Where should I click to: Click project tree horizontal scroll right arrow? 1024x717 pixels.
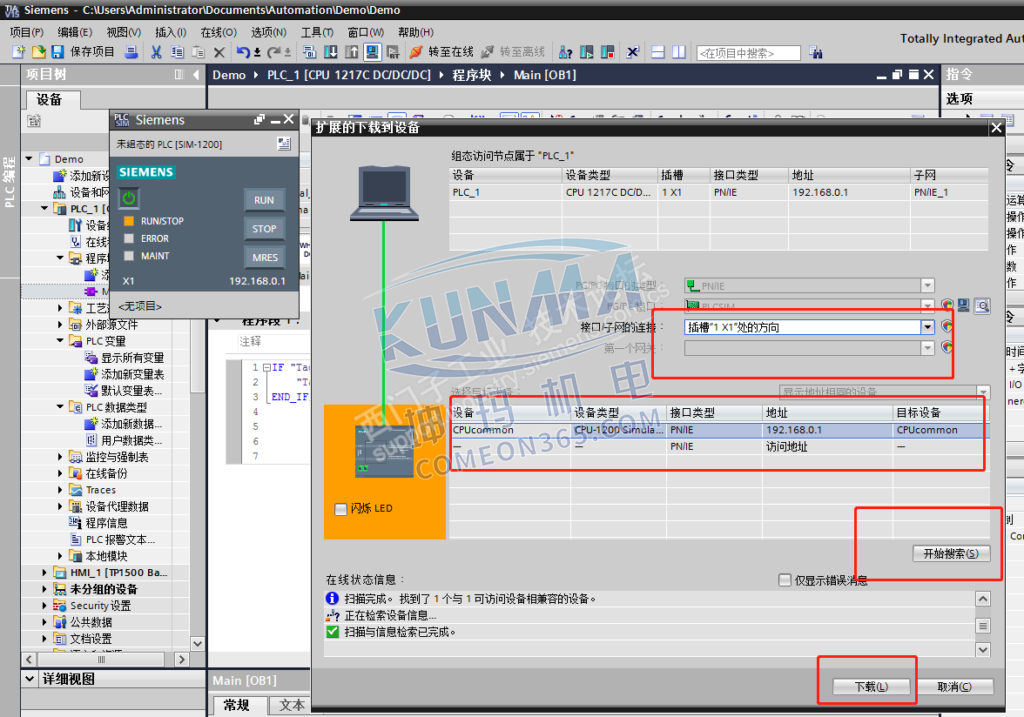[182, 660]
